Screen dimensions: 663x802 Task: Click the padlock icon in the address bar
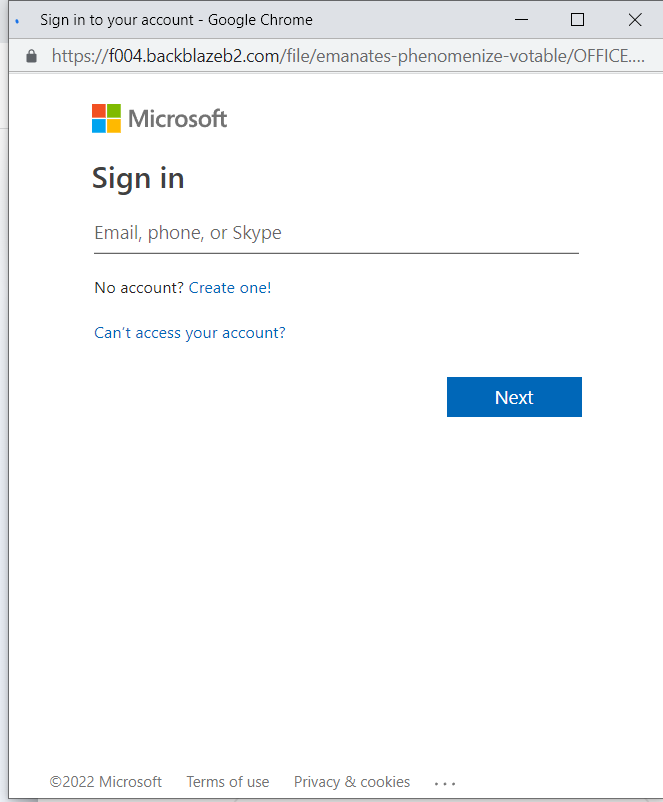click(x=31, y=56)
